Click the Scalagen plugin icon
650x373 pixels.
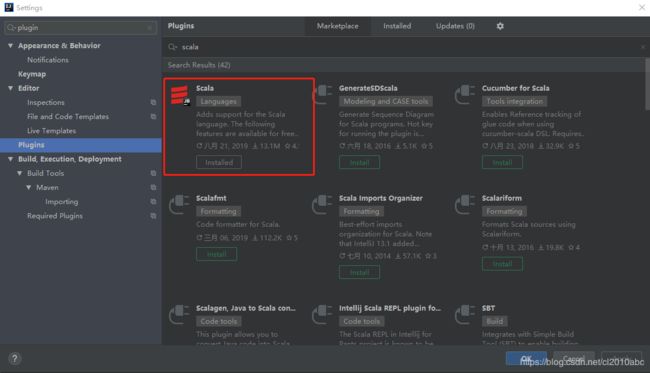179,315
